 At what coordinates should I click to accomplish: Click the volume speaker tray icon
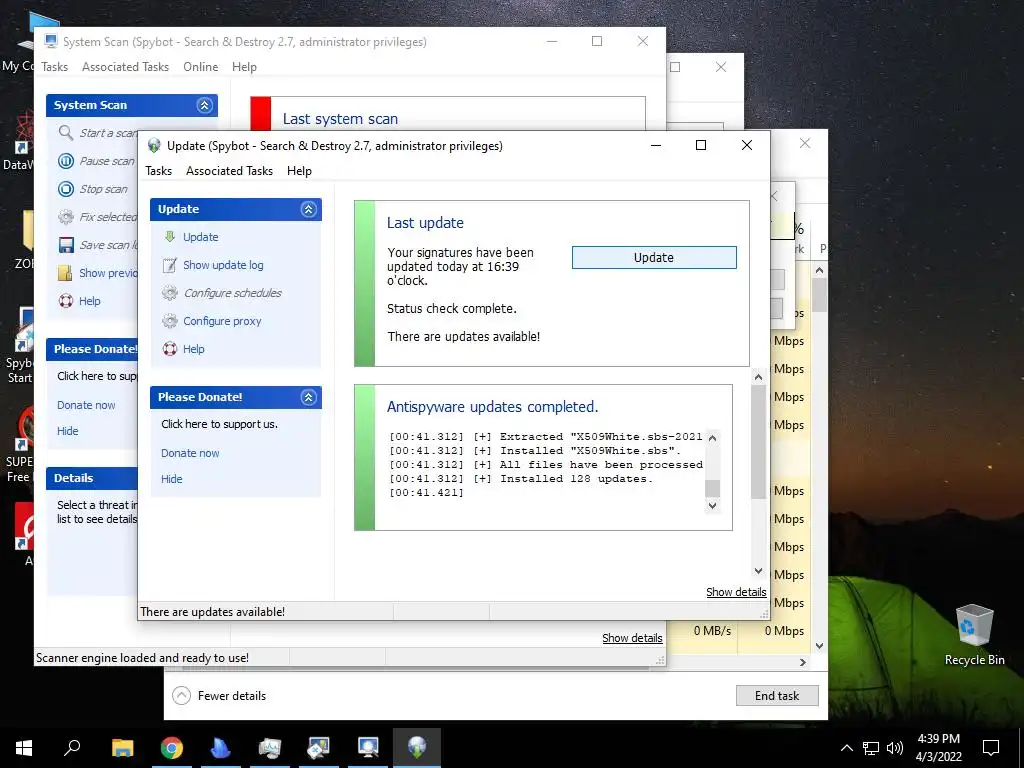895,748
